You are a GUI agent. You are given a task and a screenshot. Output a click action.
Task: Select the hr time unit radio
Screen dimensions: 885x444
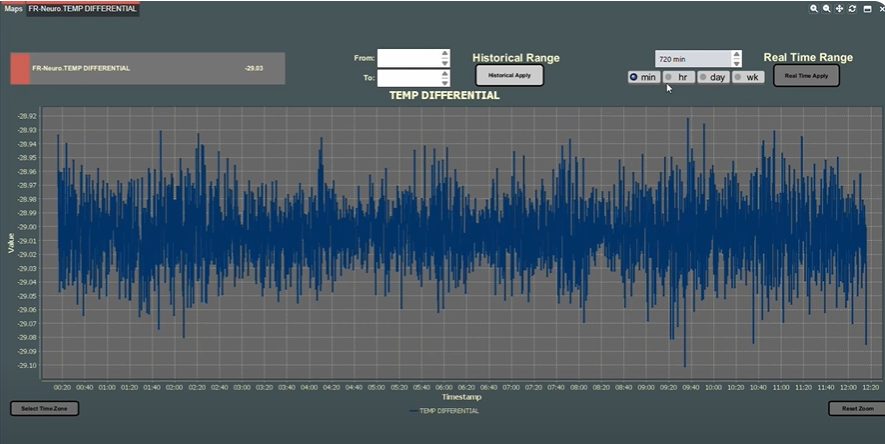click(x=669, y=77)
